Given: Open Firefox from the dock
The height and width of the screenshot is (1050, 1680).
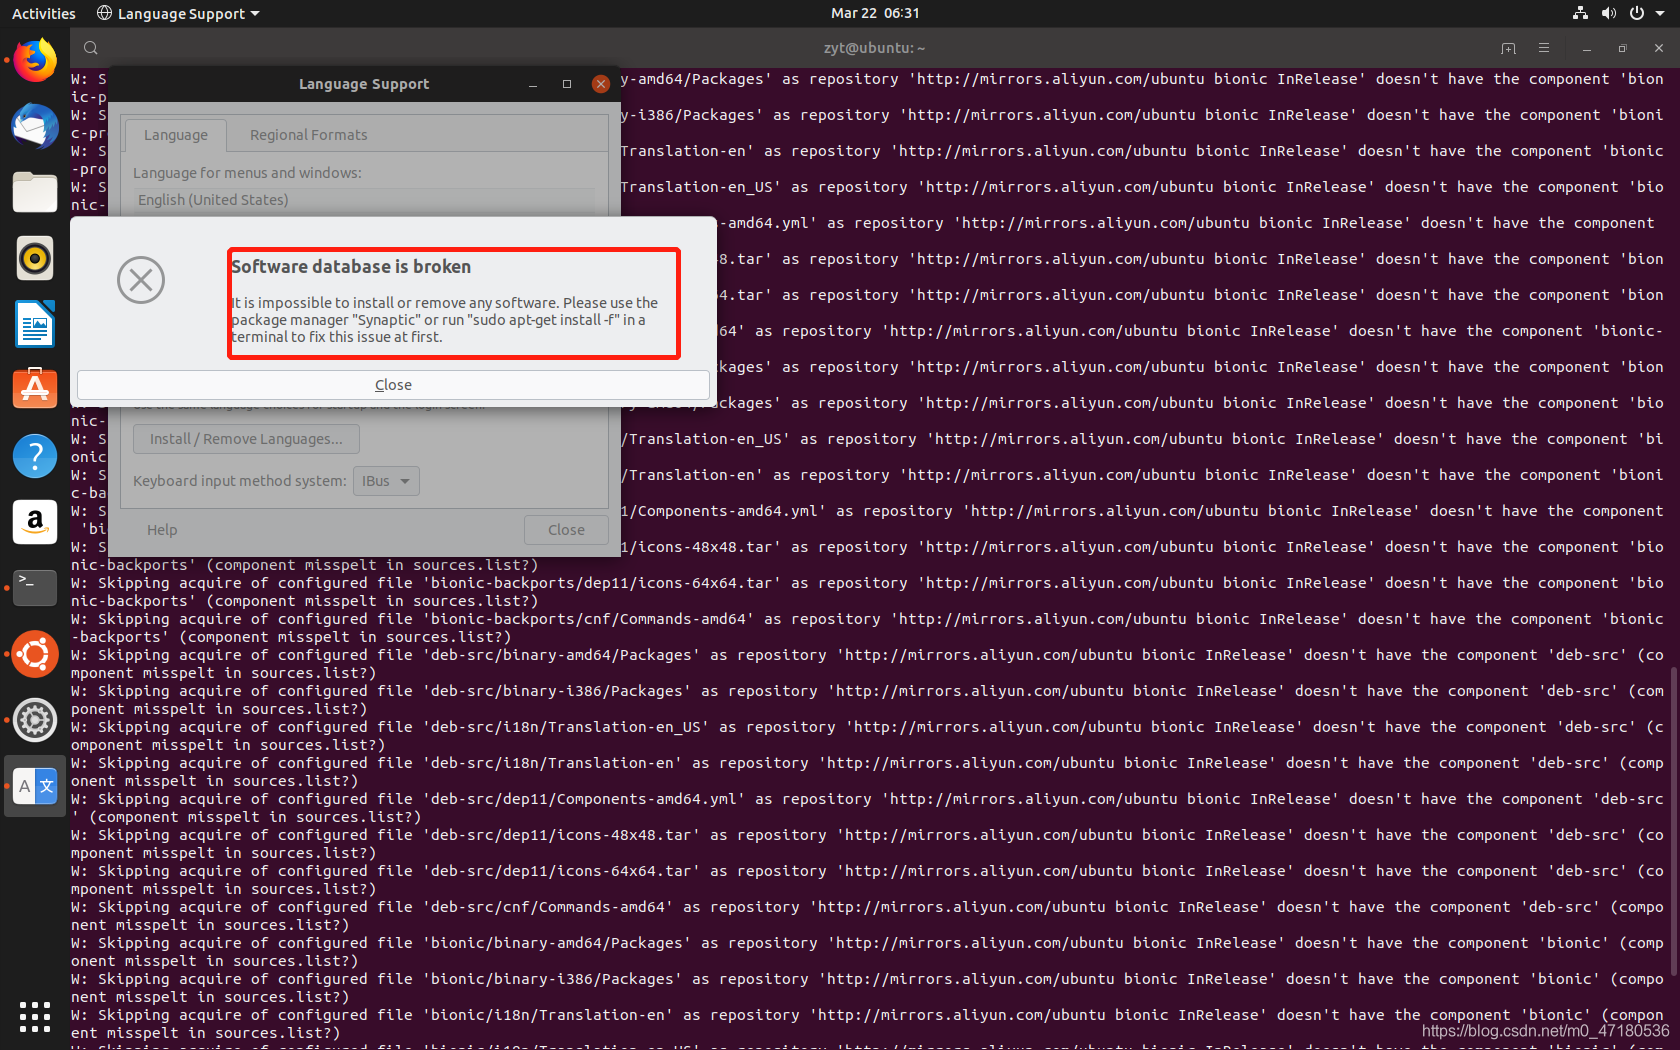Looking at the screenshot, I should point(35,61).
